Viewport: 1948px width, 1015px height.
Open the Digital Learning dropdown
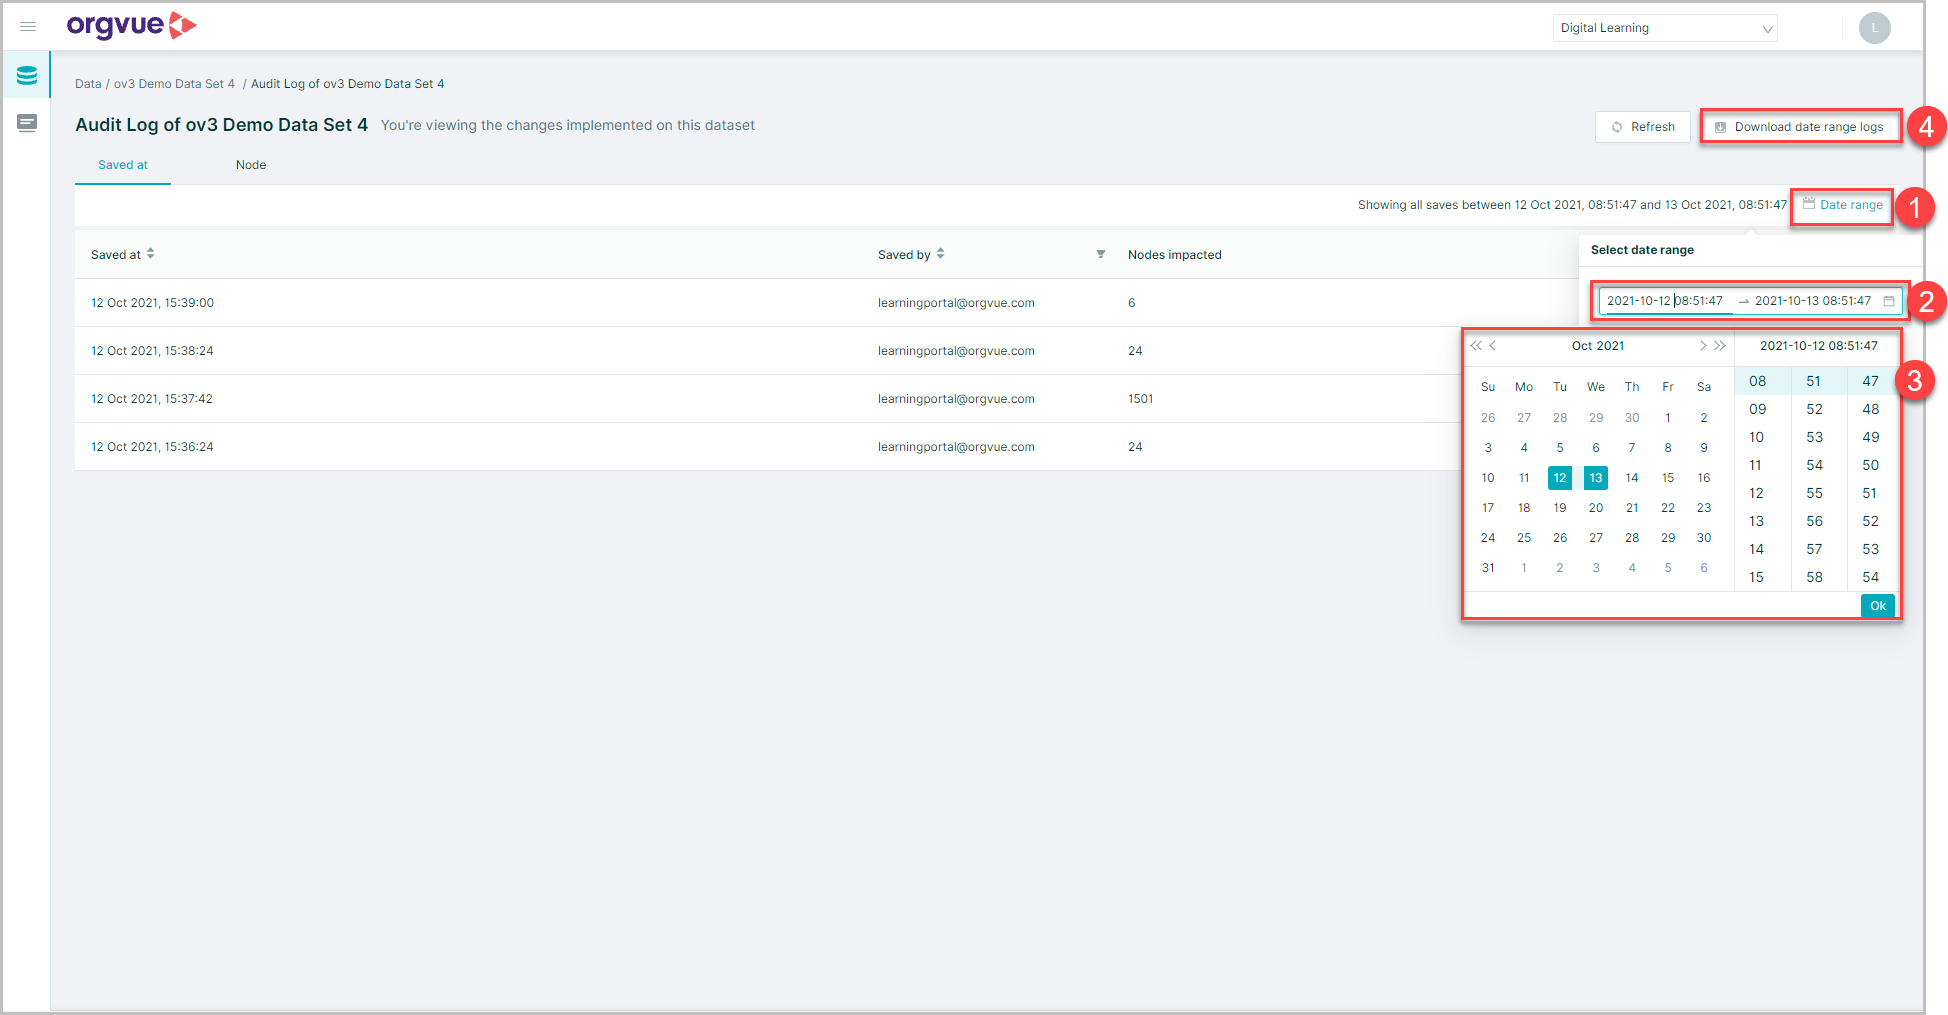pyautogui.click(x=1665, y=28)
